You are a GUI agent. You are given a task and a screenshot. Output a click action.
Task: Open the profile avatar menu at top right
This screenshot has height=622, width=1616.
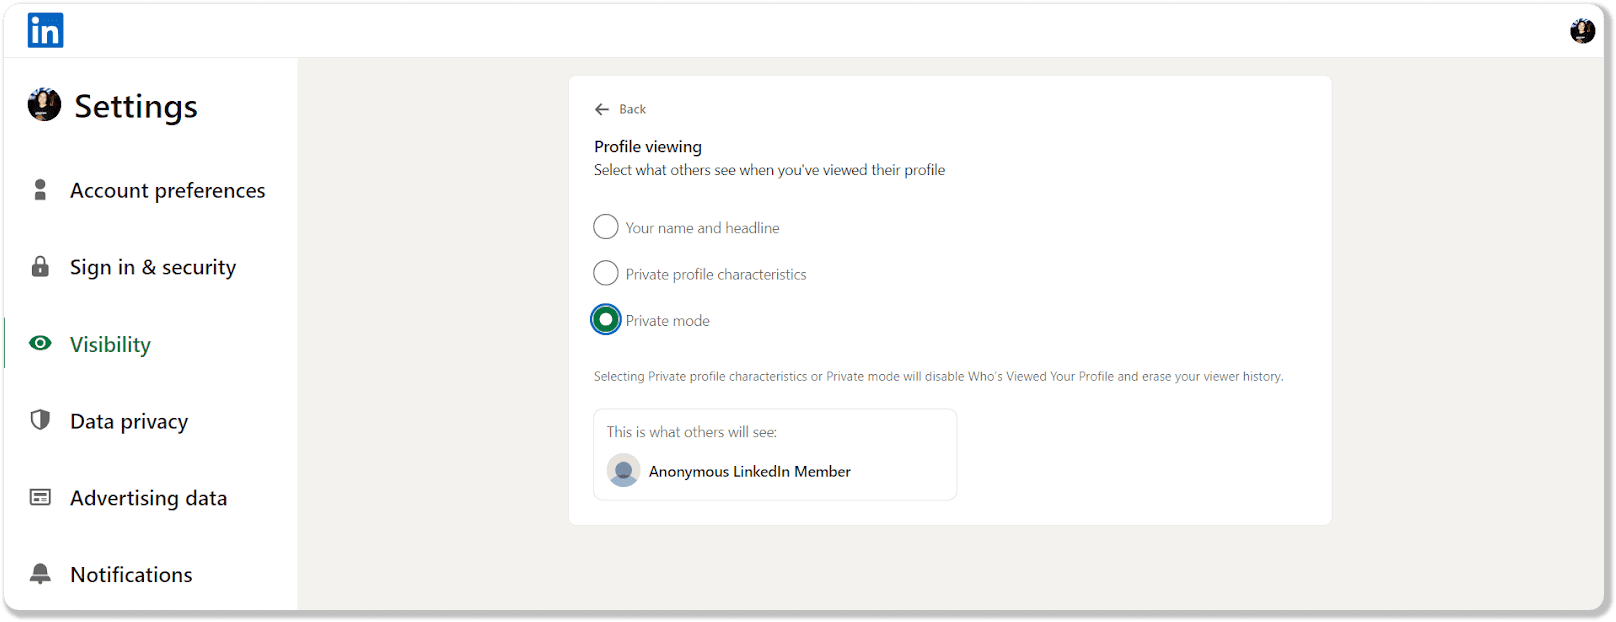click(x=1582, y=32)
